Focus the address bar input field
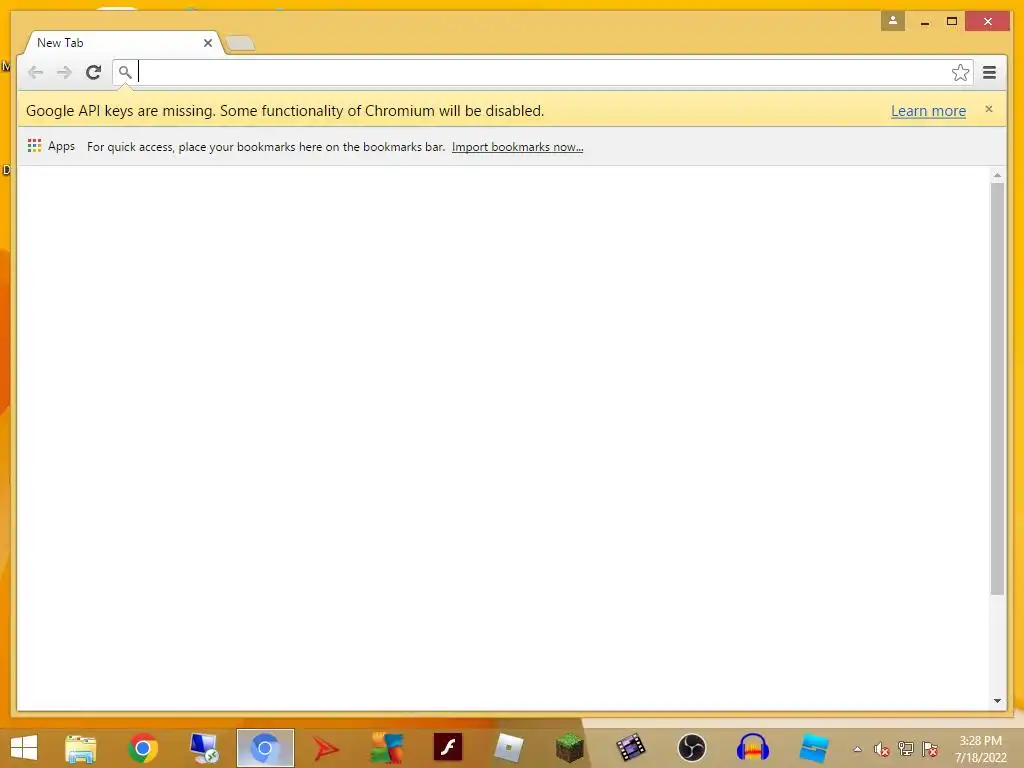 542,72
